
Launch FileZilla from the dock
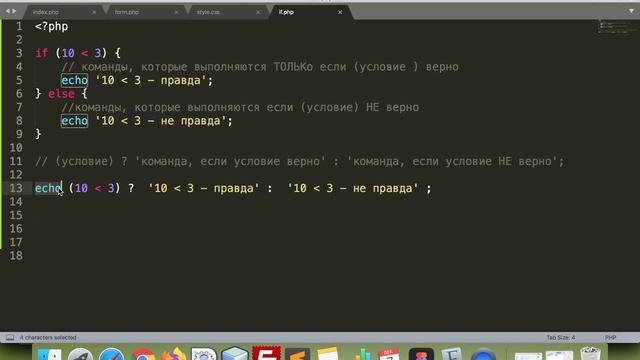[266, 353]
